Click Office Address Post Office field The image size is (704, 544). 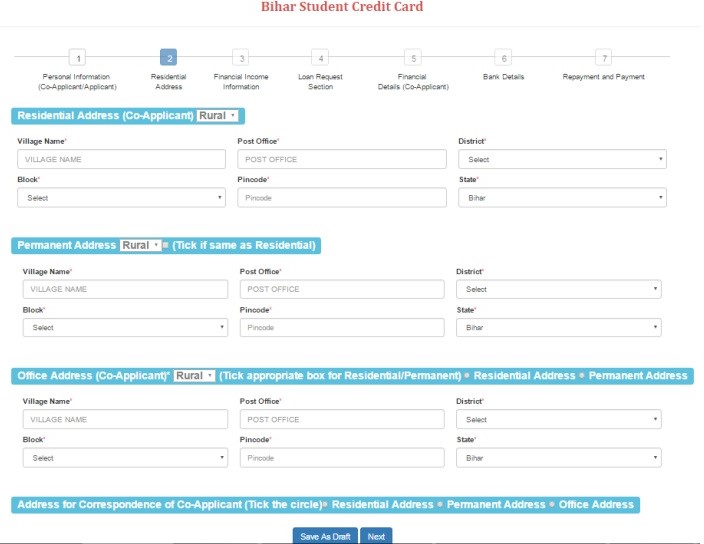(342, 419)
